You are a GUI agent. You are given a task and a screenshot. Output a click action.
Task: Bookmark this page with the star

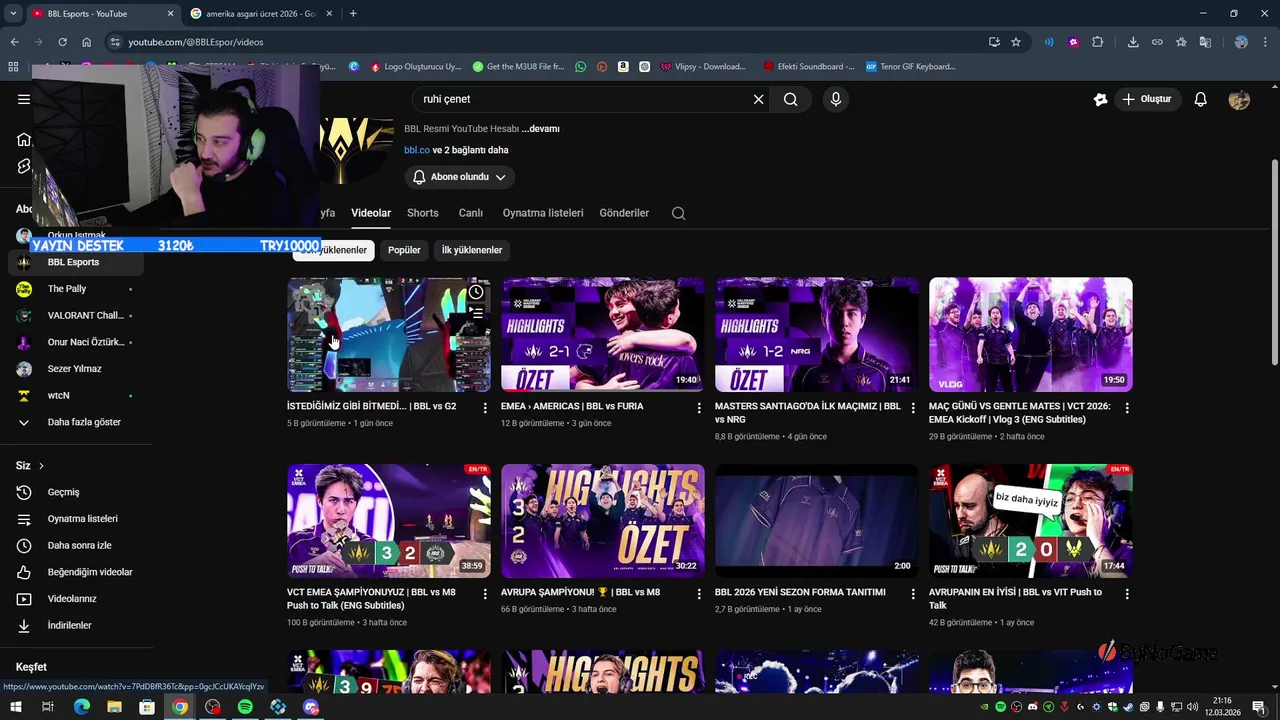coord(1016,42)
